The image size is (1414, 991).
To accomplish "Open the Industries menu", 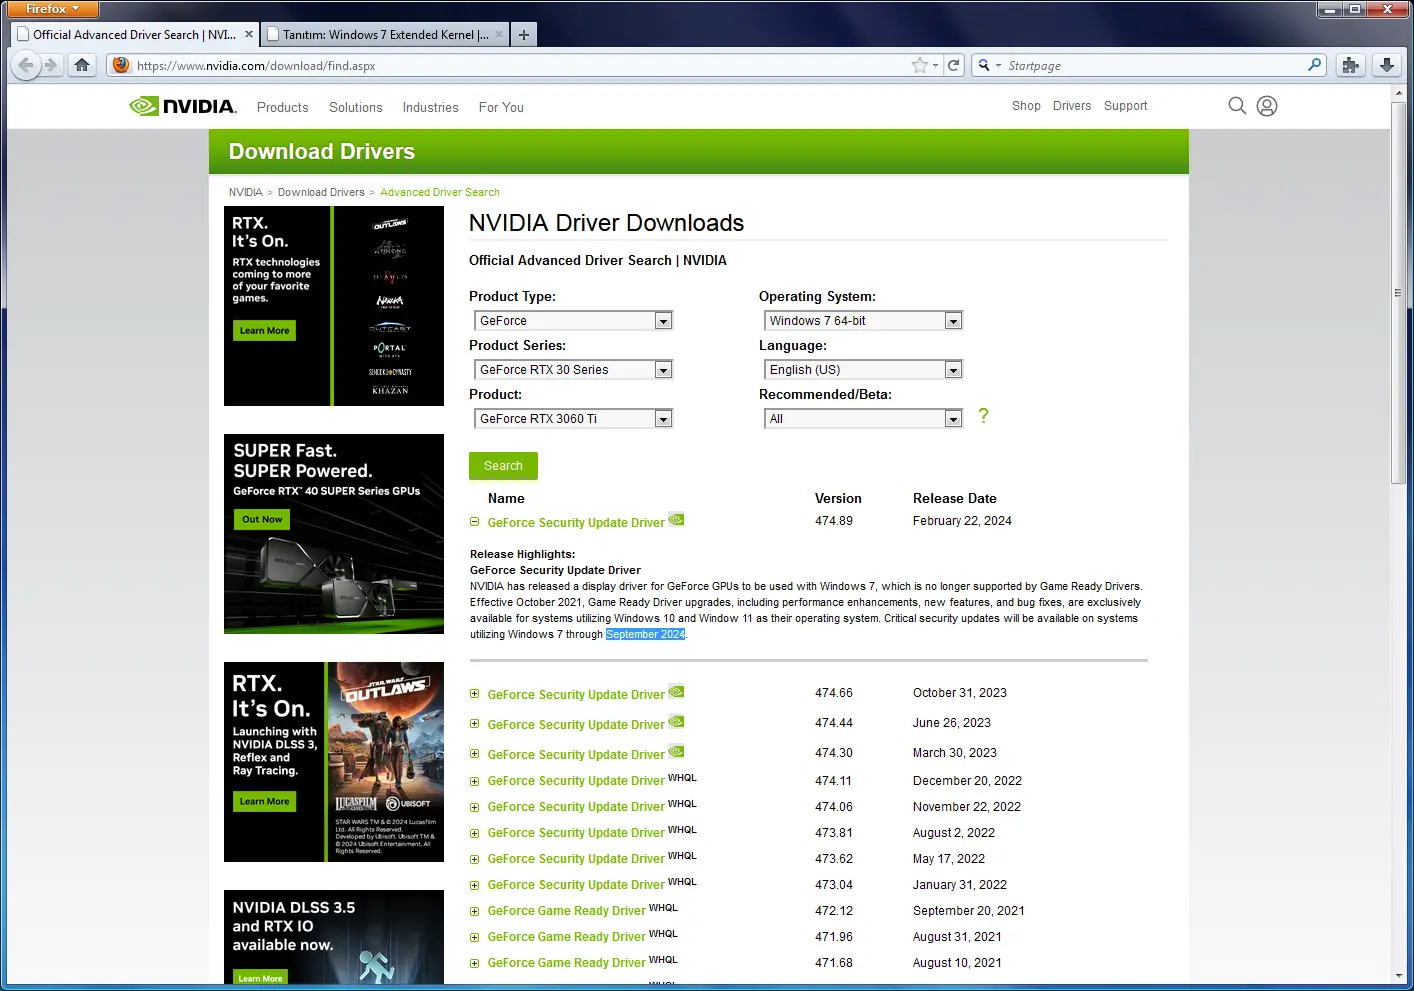I will click(430, 107).
